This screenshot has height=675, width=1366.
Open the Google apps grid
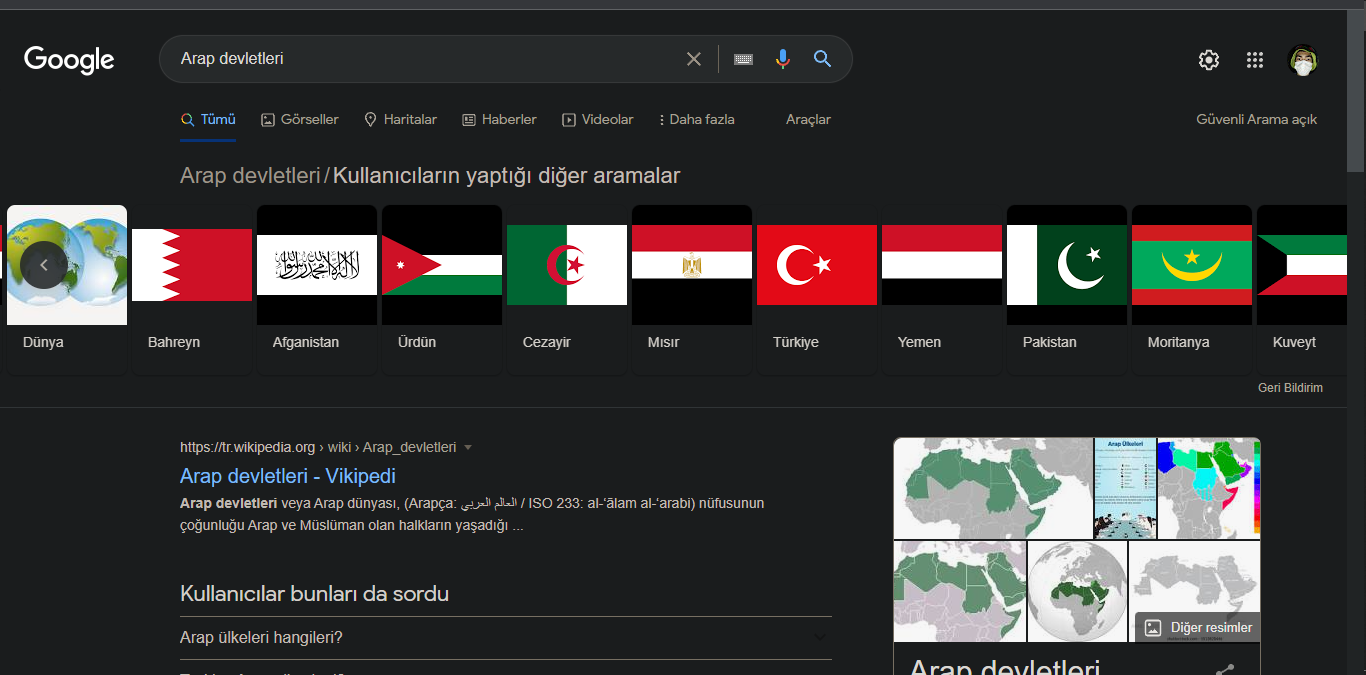point(1255,60)
